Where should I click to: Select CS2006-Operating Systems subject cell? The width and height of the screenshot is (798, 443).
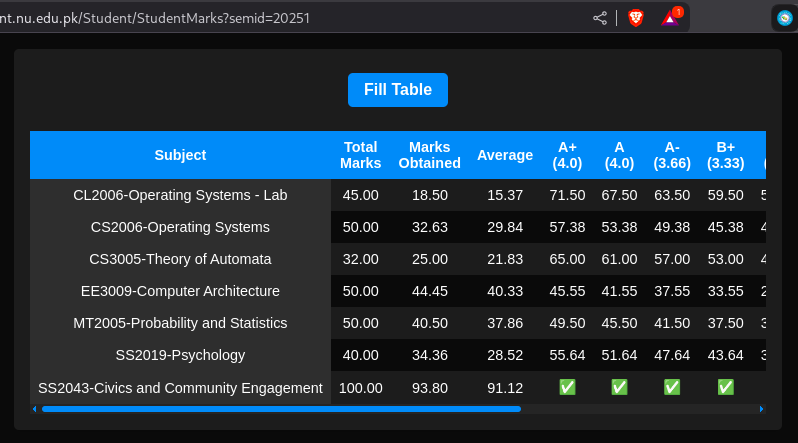click(180, 227)
